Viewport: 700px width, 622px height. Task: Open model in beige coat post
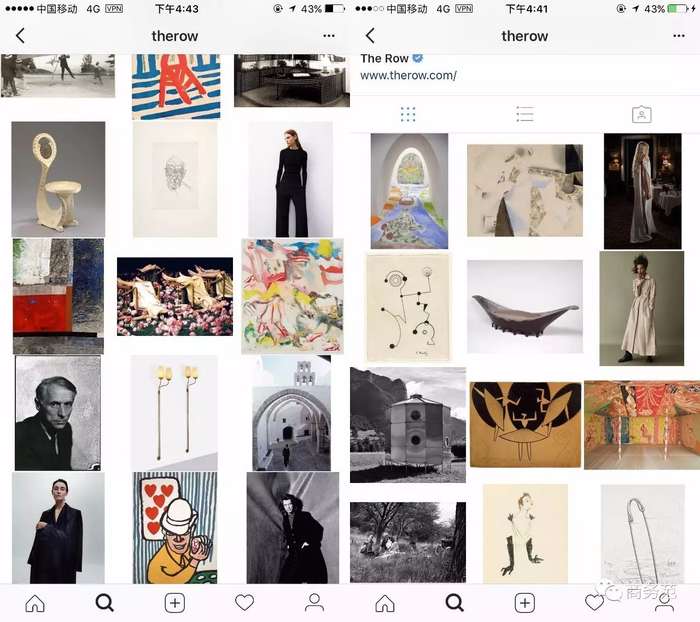click(642, 309)
